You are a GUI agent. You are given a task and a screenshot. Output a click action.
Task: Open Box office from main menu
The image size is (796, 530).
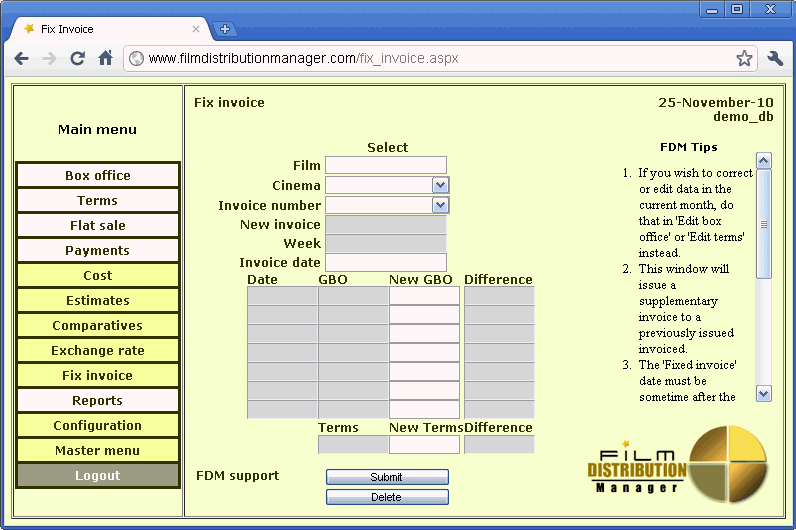[98, 175]
